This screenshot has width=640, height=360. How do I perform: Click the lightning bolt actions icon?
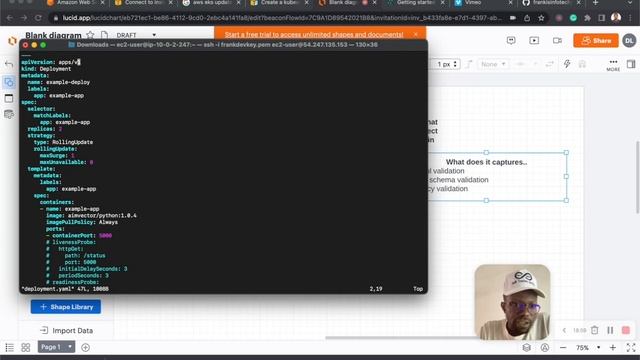(567, 64)
